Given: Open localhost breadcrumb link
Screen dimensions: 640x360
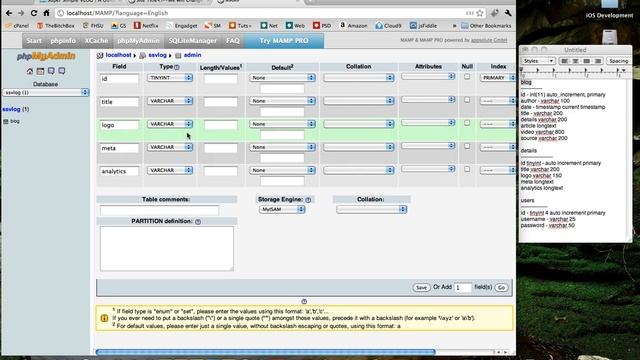Looking at the screenshot, I should [x=118, y=55].
